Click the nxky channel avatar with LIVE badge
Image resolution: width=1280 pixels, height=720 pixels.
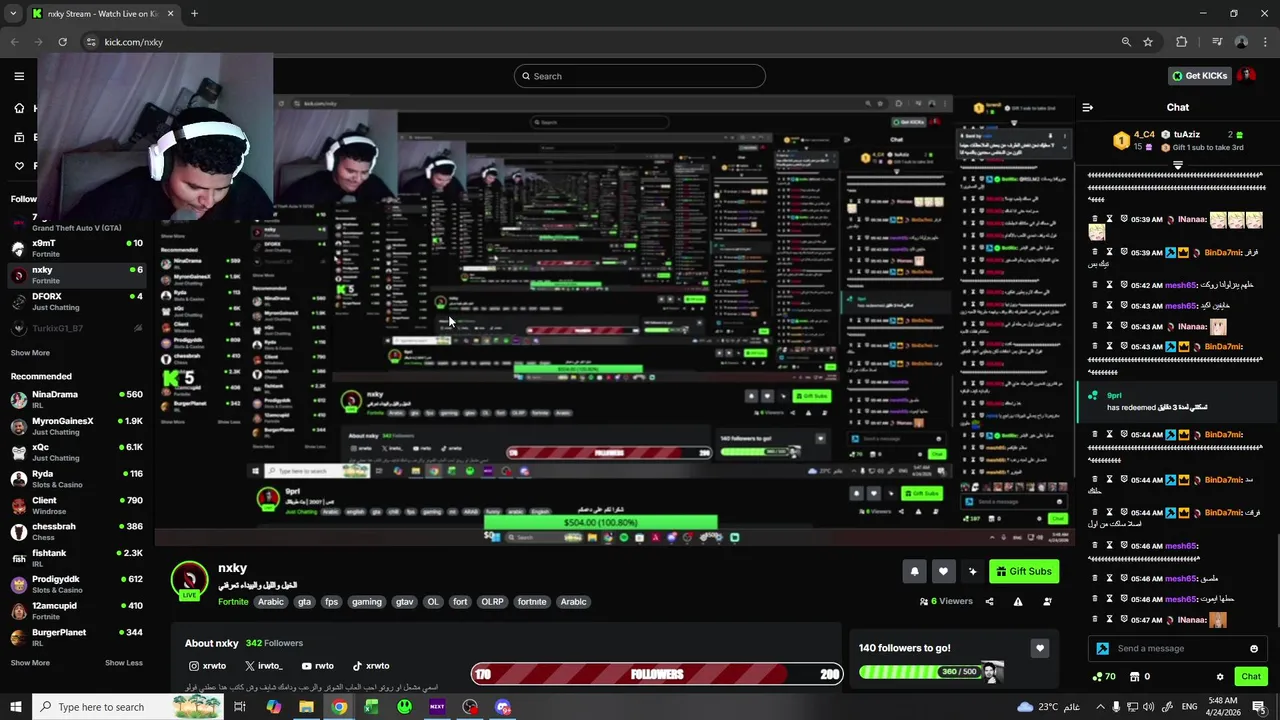tap(189, 581)
